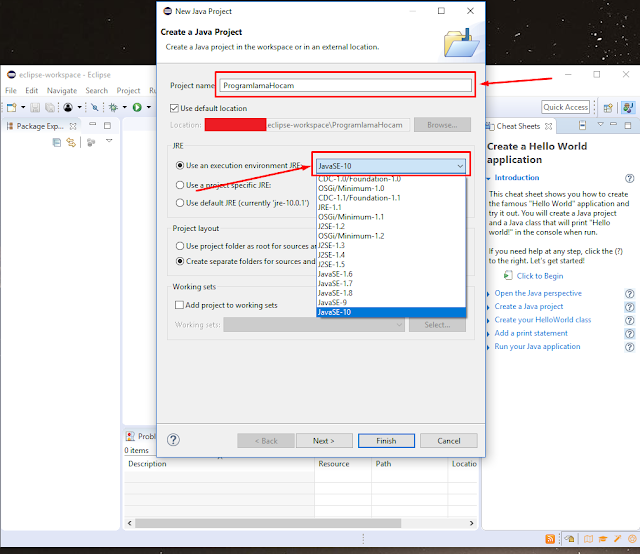Screen dimensions: 640x554
Task: Click the green Run button icon
Action: [x=137, y=107]
